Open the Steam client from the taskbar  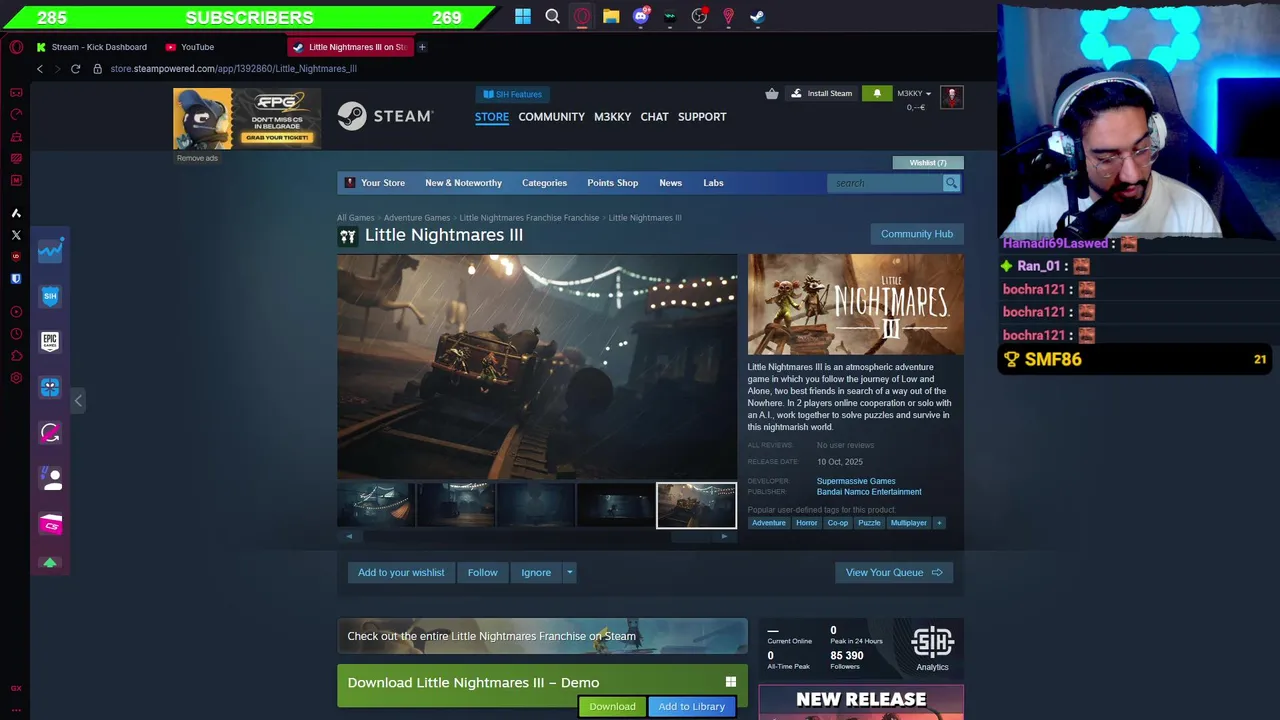coord(758,16)
